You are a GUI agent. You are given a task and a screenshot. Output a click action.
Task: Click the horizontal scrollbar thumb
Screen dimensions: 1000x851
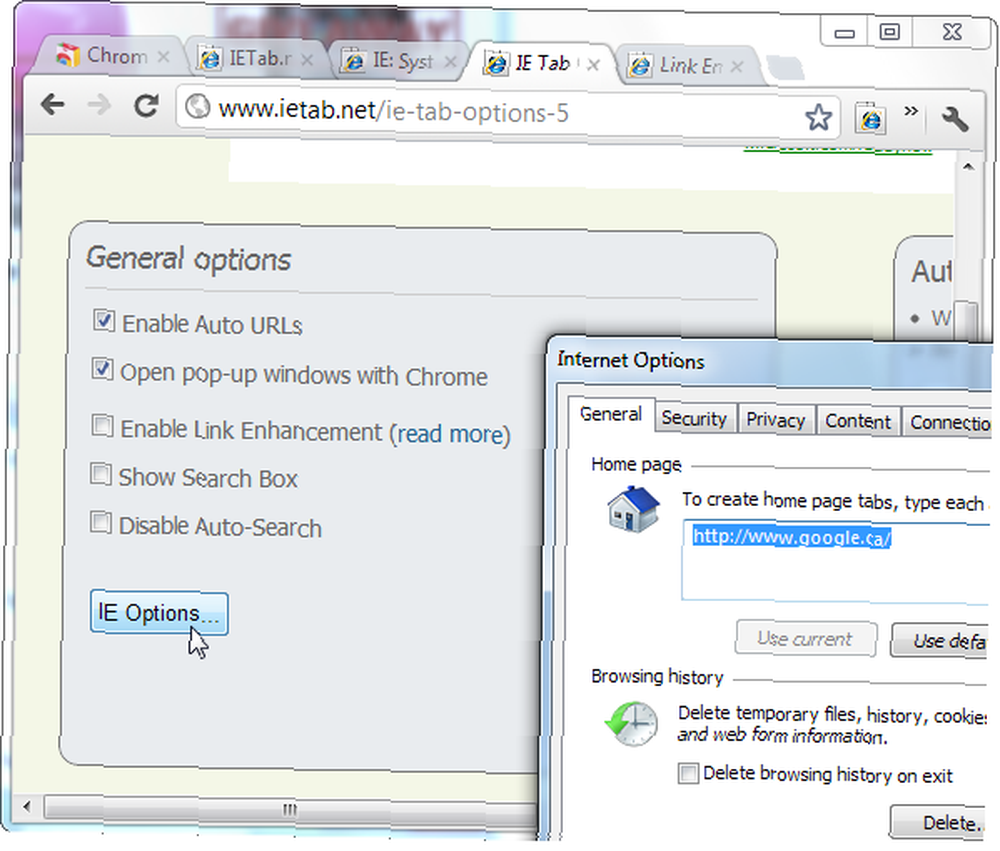290,809
